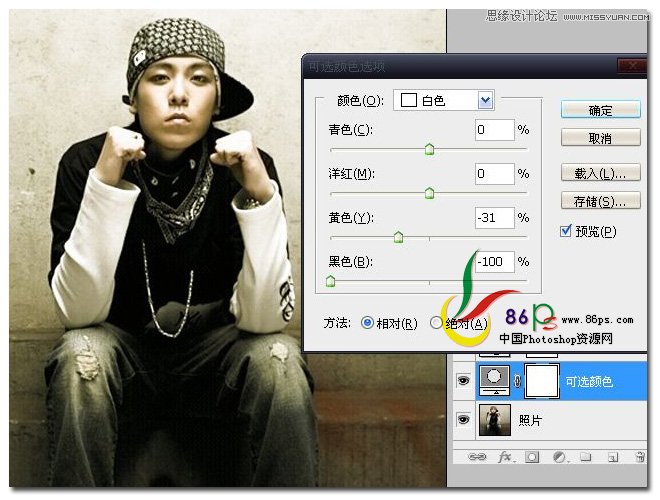Delete layer trash icon
This screenshot has height=500, width=660.
coord(640,457)
